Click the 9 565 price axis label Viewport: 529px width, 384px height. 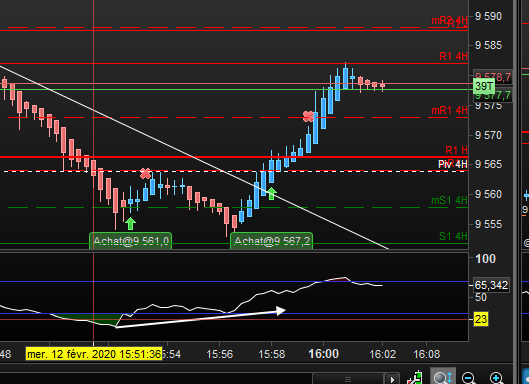coord(488,164)
